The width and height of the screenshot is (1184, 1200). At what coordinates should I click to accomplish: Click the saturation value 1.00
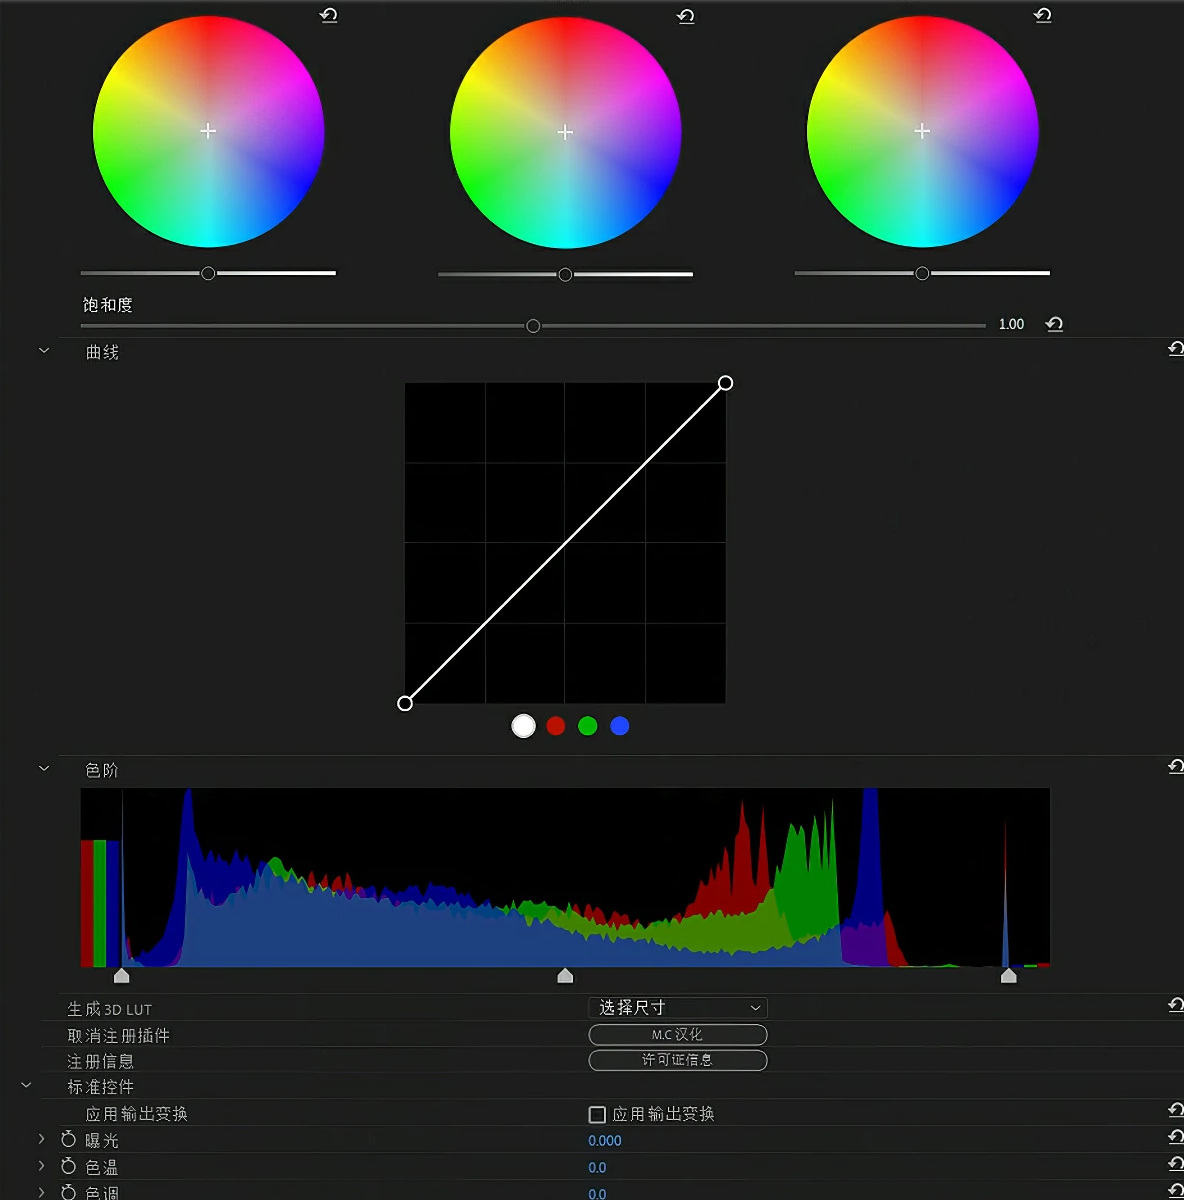point(1011,324)
